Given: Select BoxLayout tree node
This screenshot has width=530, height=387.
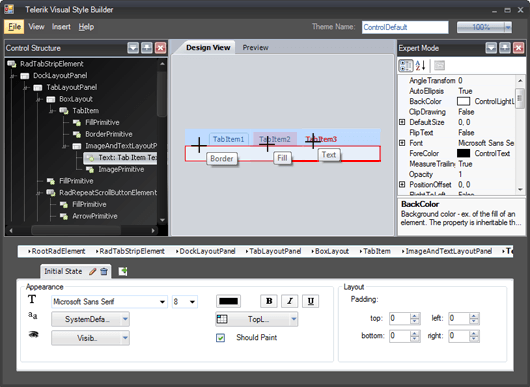Looking at the screenshot, I should click(x=76, y=99).
